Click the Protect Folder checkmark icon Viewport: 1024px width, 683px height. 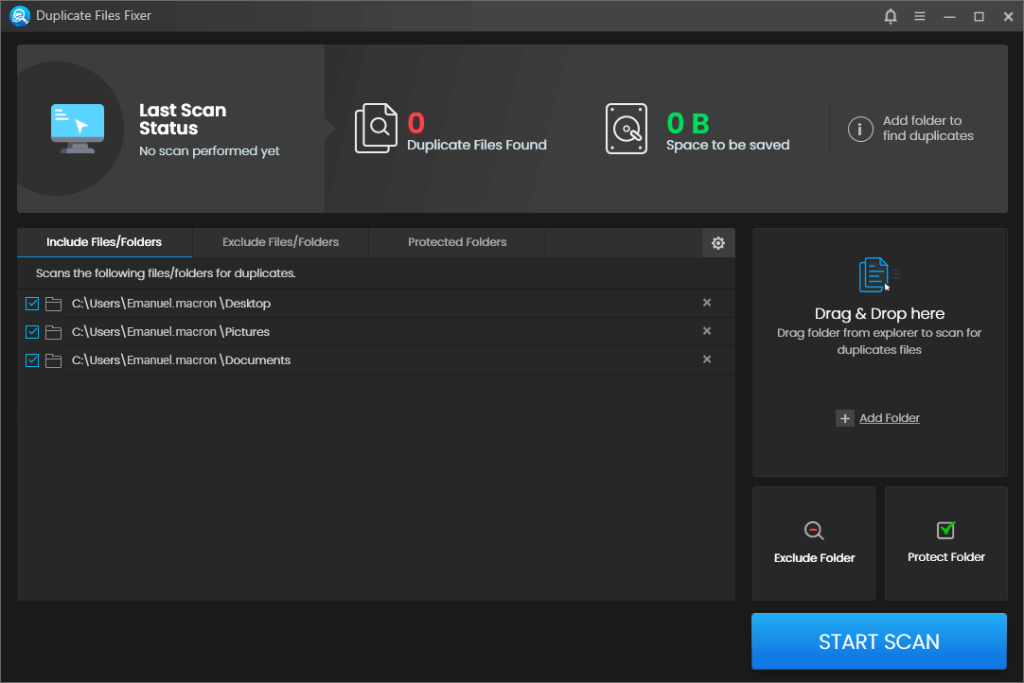(946, 530)
